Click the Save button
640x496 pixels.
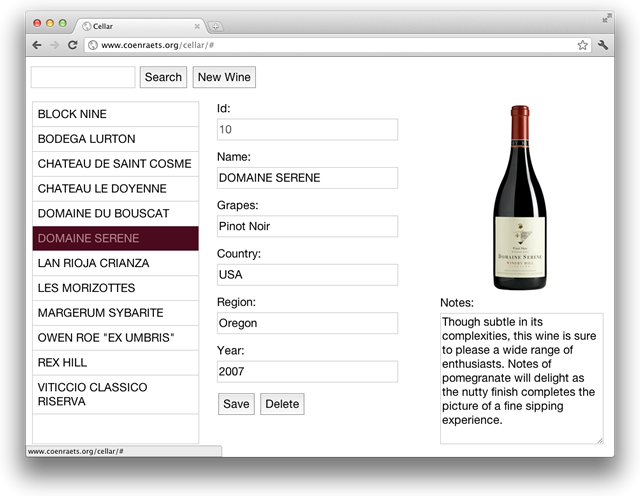click(236, 404)
